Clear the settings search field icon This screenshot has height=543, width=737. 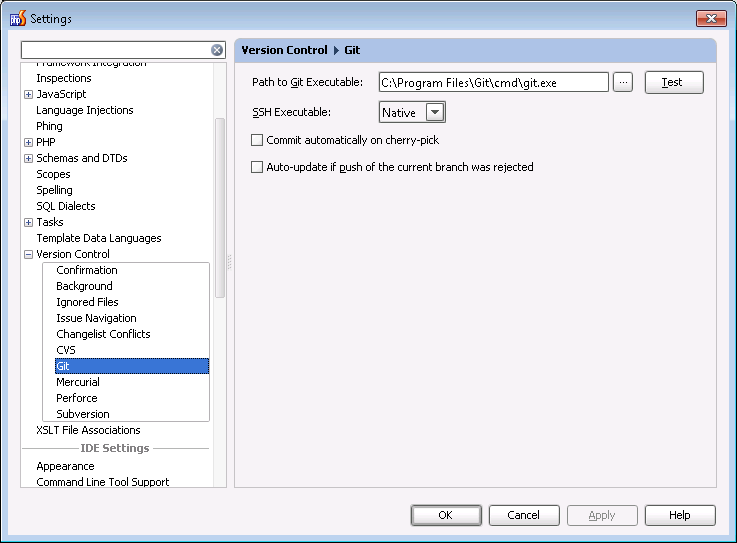coord(217,50)
